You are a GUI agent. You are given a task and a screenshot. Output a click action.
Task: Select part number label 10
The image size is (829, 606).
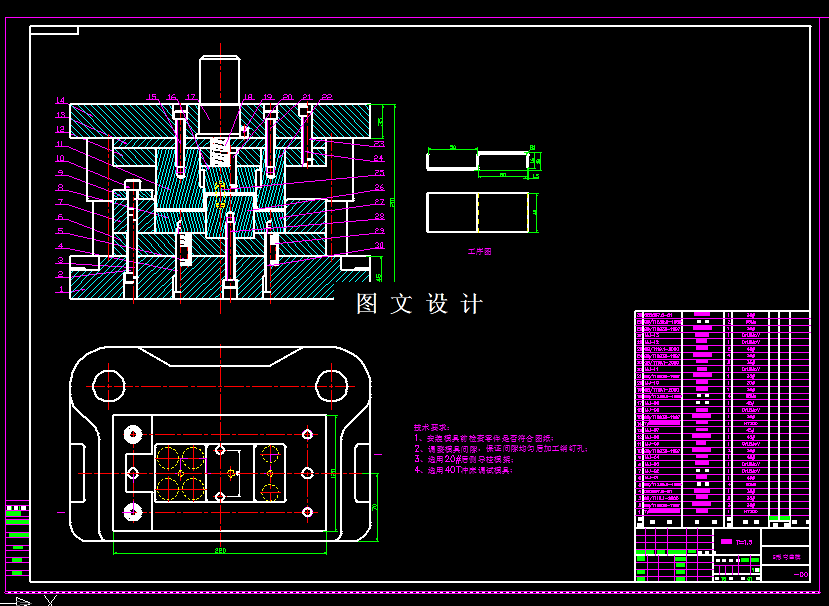[60, 158]
